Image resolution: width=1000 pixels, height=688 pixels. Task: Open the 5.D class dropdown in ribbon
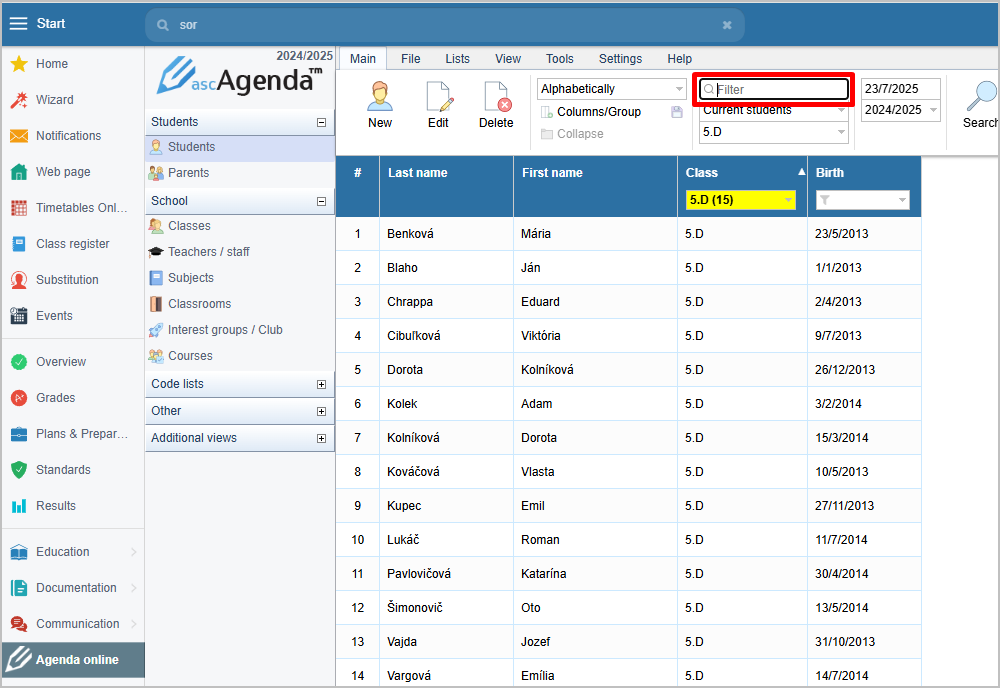point(774,132)
